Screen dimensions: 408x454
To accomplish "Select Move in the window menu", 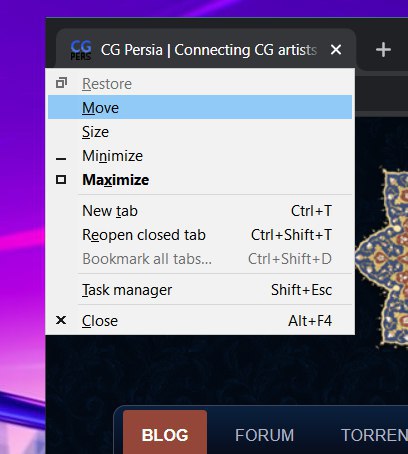I will pyautogui.click(x=200, y=107).
